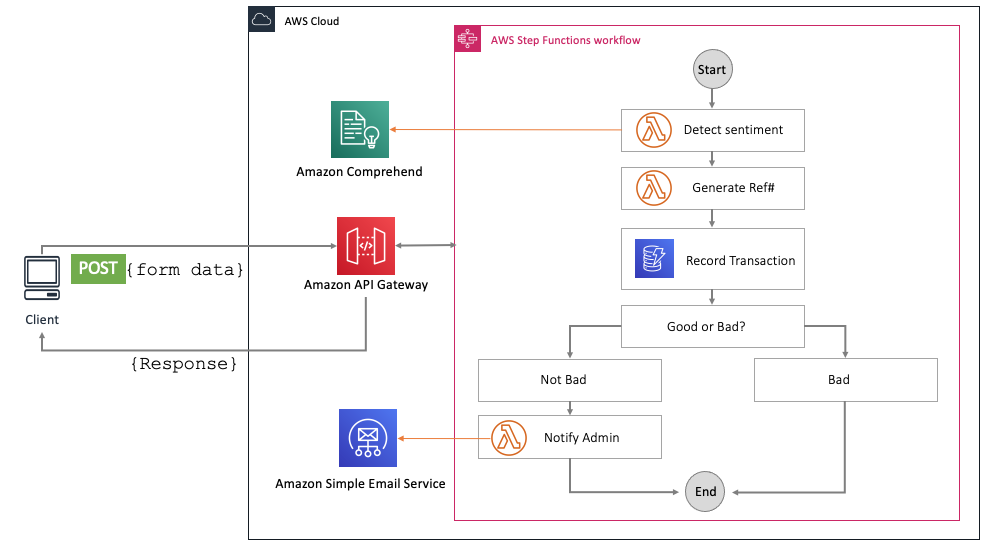Click the Detect sentiment label
The height and width of the screenshot is (544, 983).
coord(733,130)
